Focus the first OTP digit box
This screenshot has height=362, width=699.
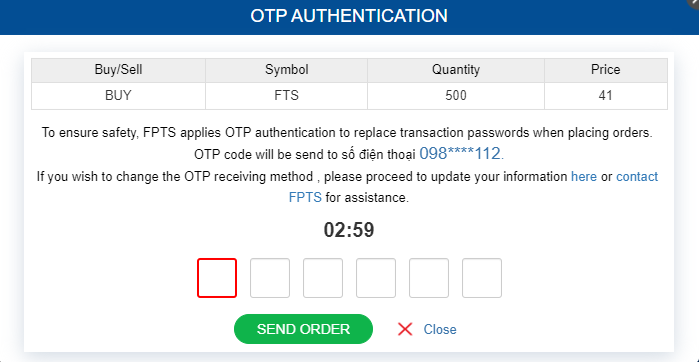click(x=217, y=278)
